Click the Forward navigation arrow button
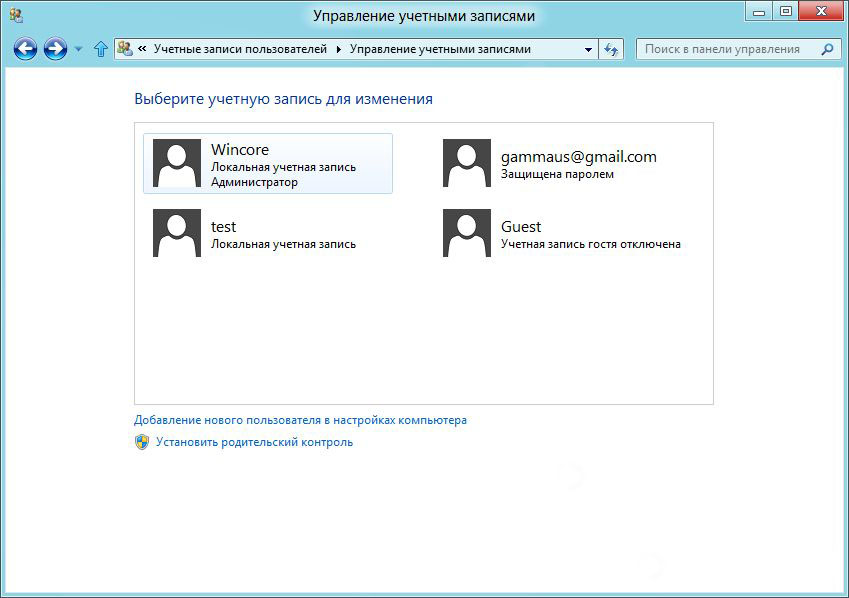Viewport: 849px width, 598px height. 55,49
